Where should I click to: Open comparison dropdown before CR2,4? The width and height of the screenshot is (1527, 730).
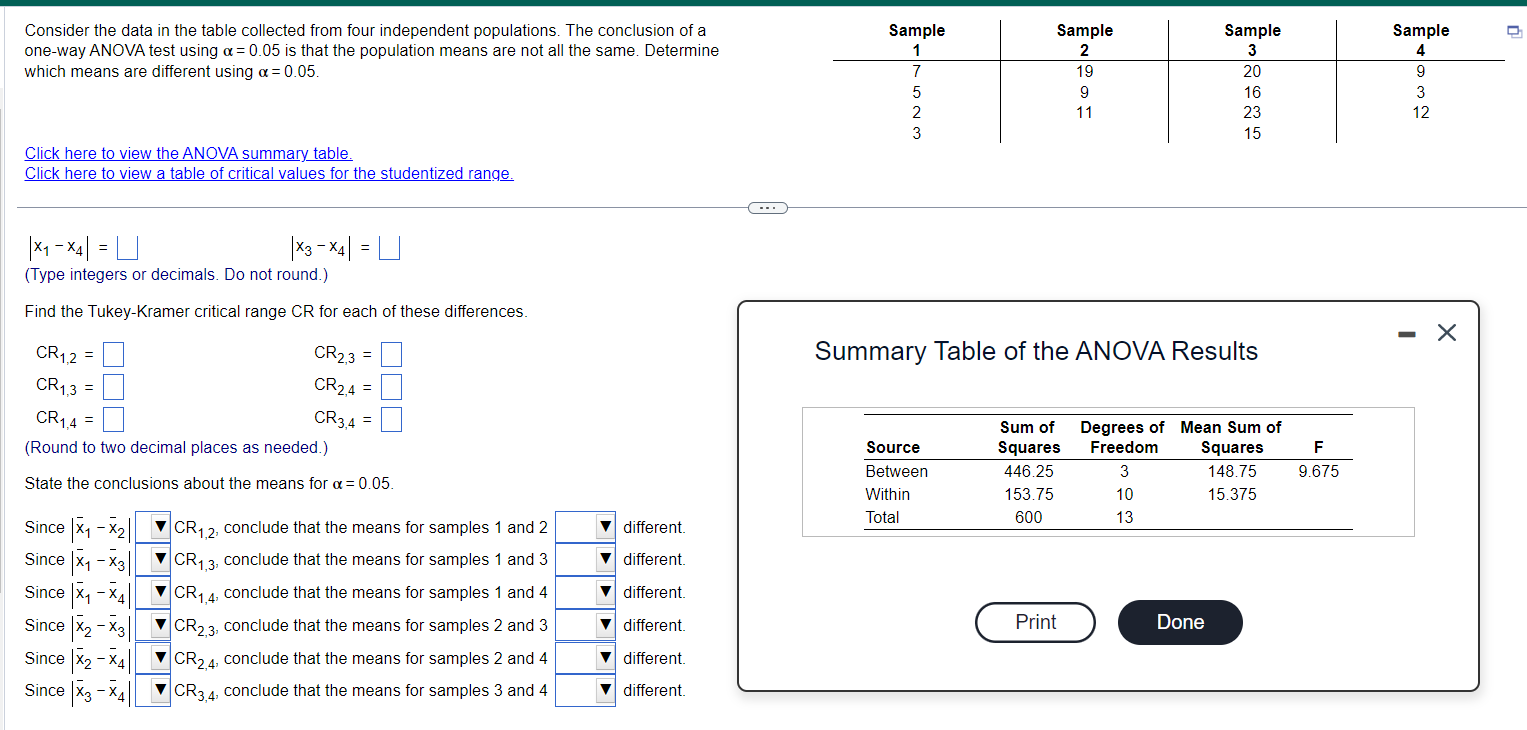coord(153,659)
